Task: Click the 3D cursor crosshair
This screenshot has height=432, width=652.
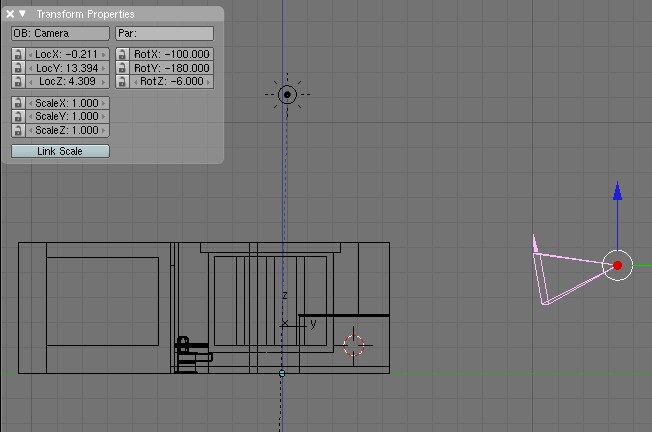Action: click(x=353, y=345)
